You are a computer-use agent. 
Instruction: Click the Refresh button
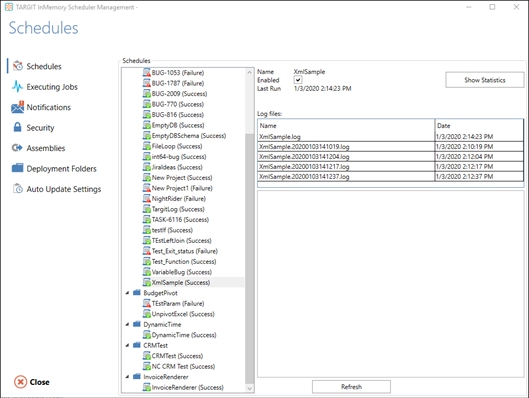351,387
